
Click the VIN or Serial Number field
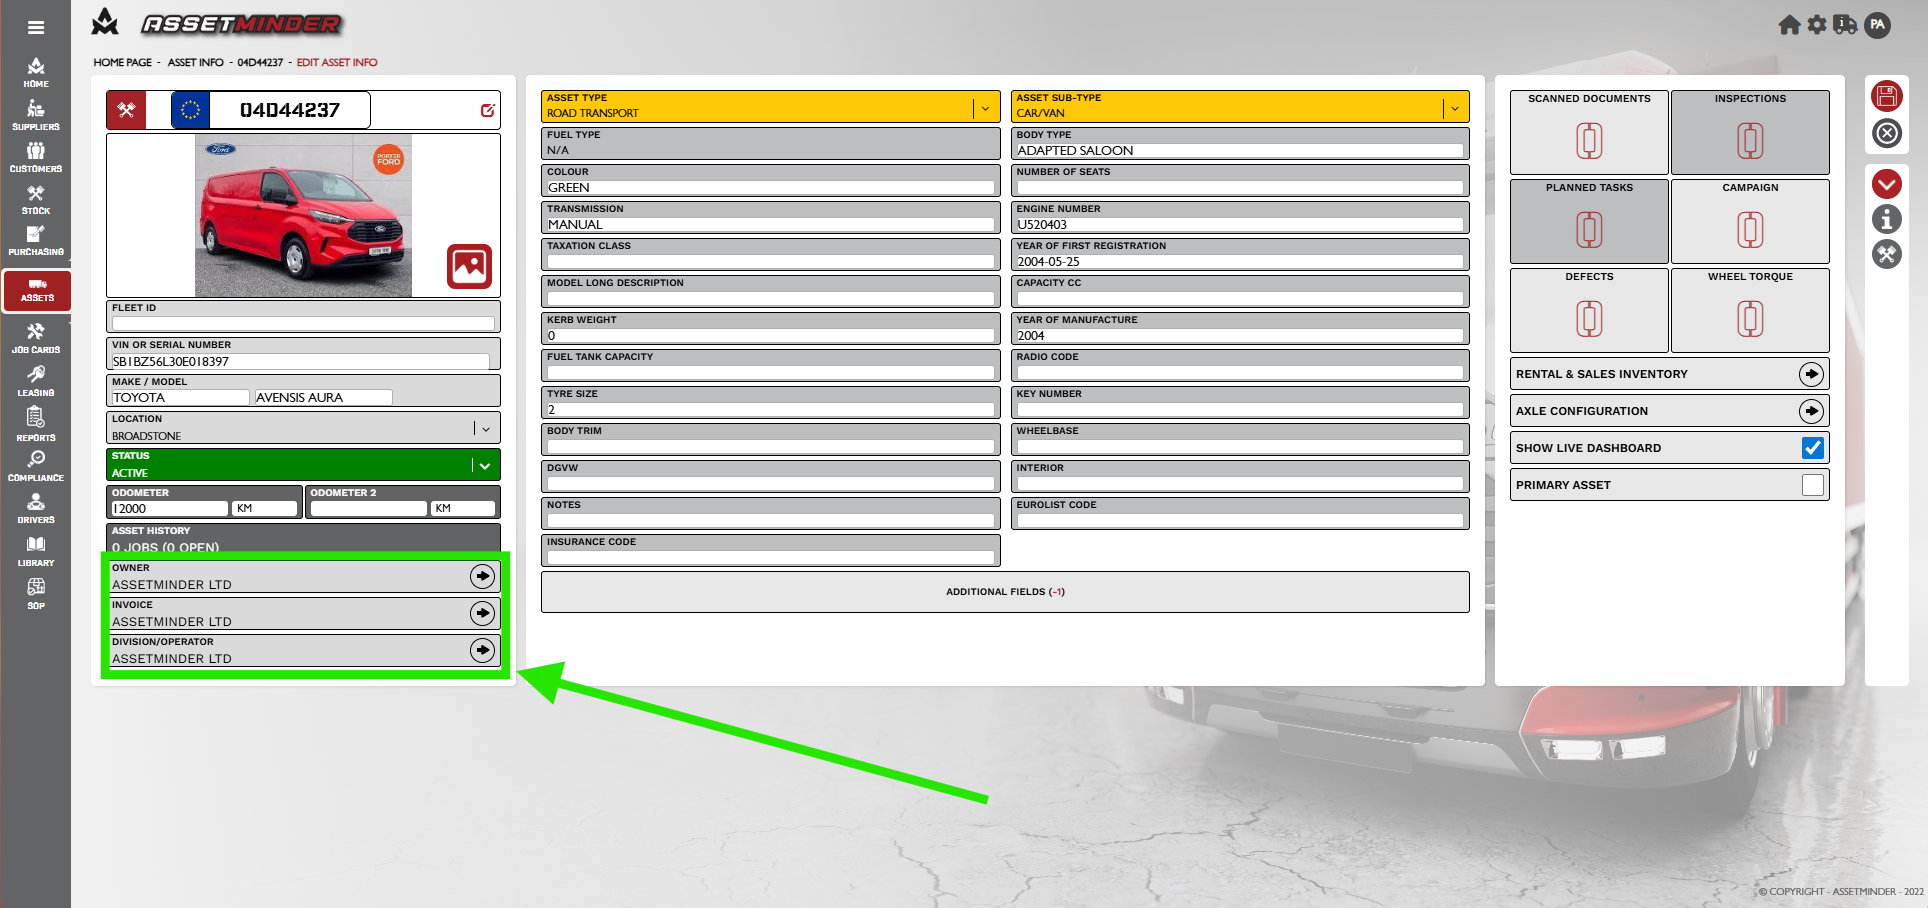coord(300,361)
